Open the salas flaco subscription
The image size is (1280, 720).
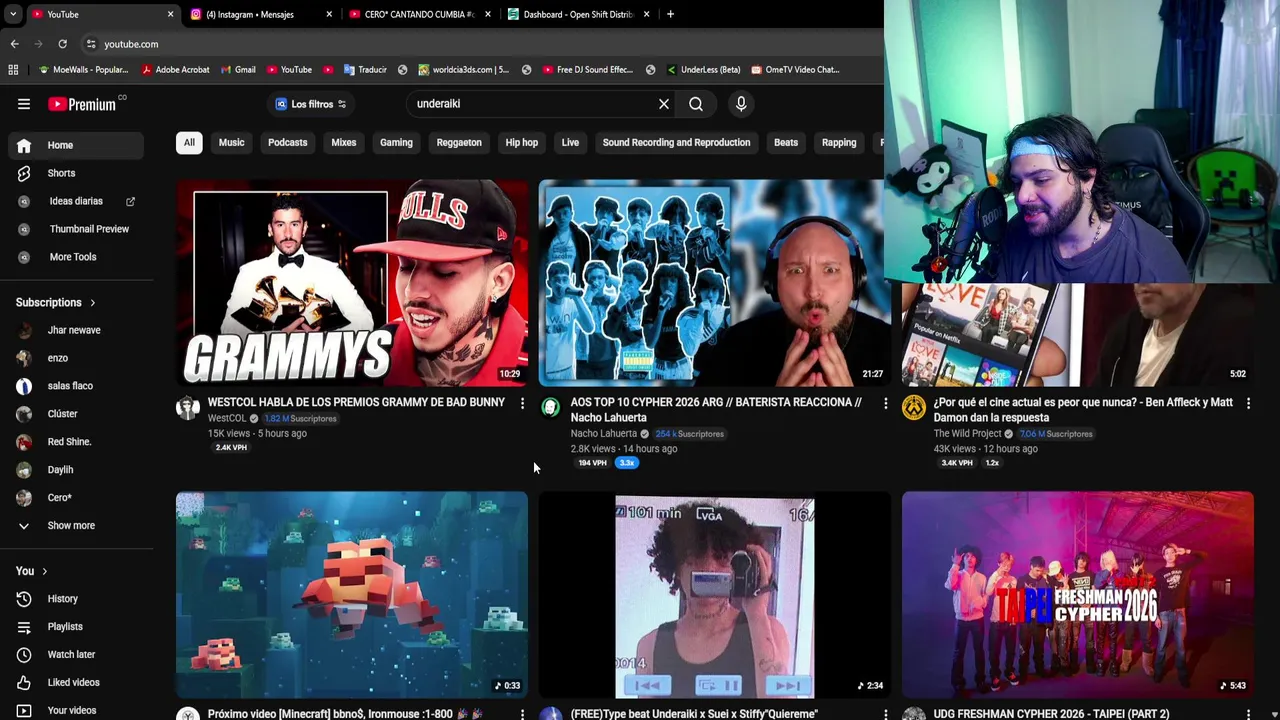pos(76,386)
